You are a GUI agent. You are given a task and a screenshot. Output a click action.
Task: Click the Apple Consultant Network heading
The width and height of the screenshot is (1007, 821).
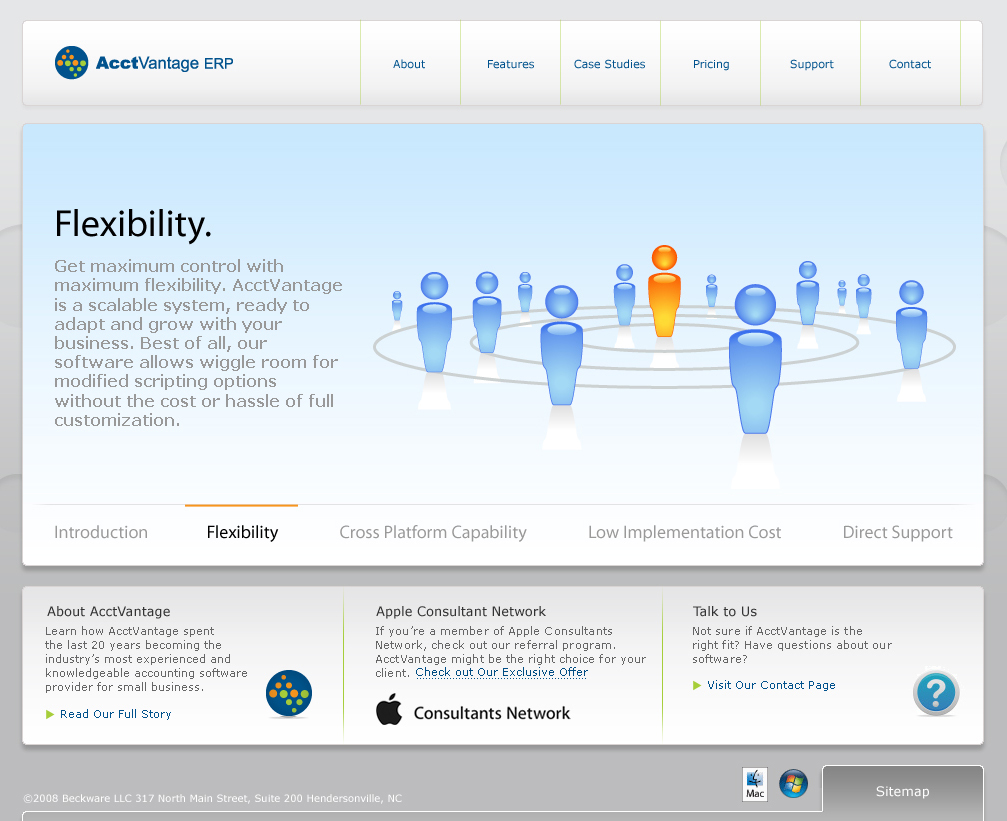tap(461, 612)
